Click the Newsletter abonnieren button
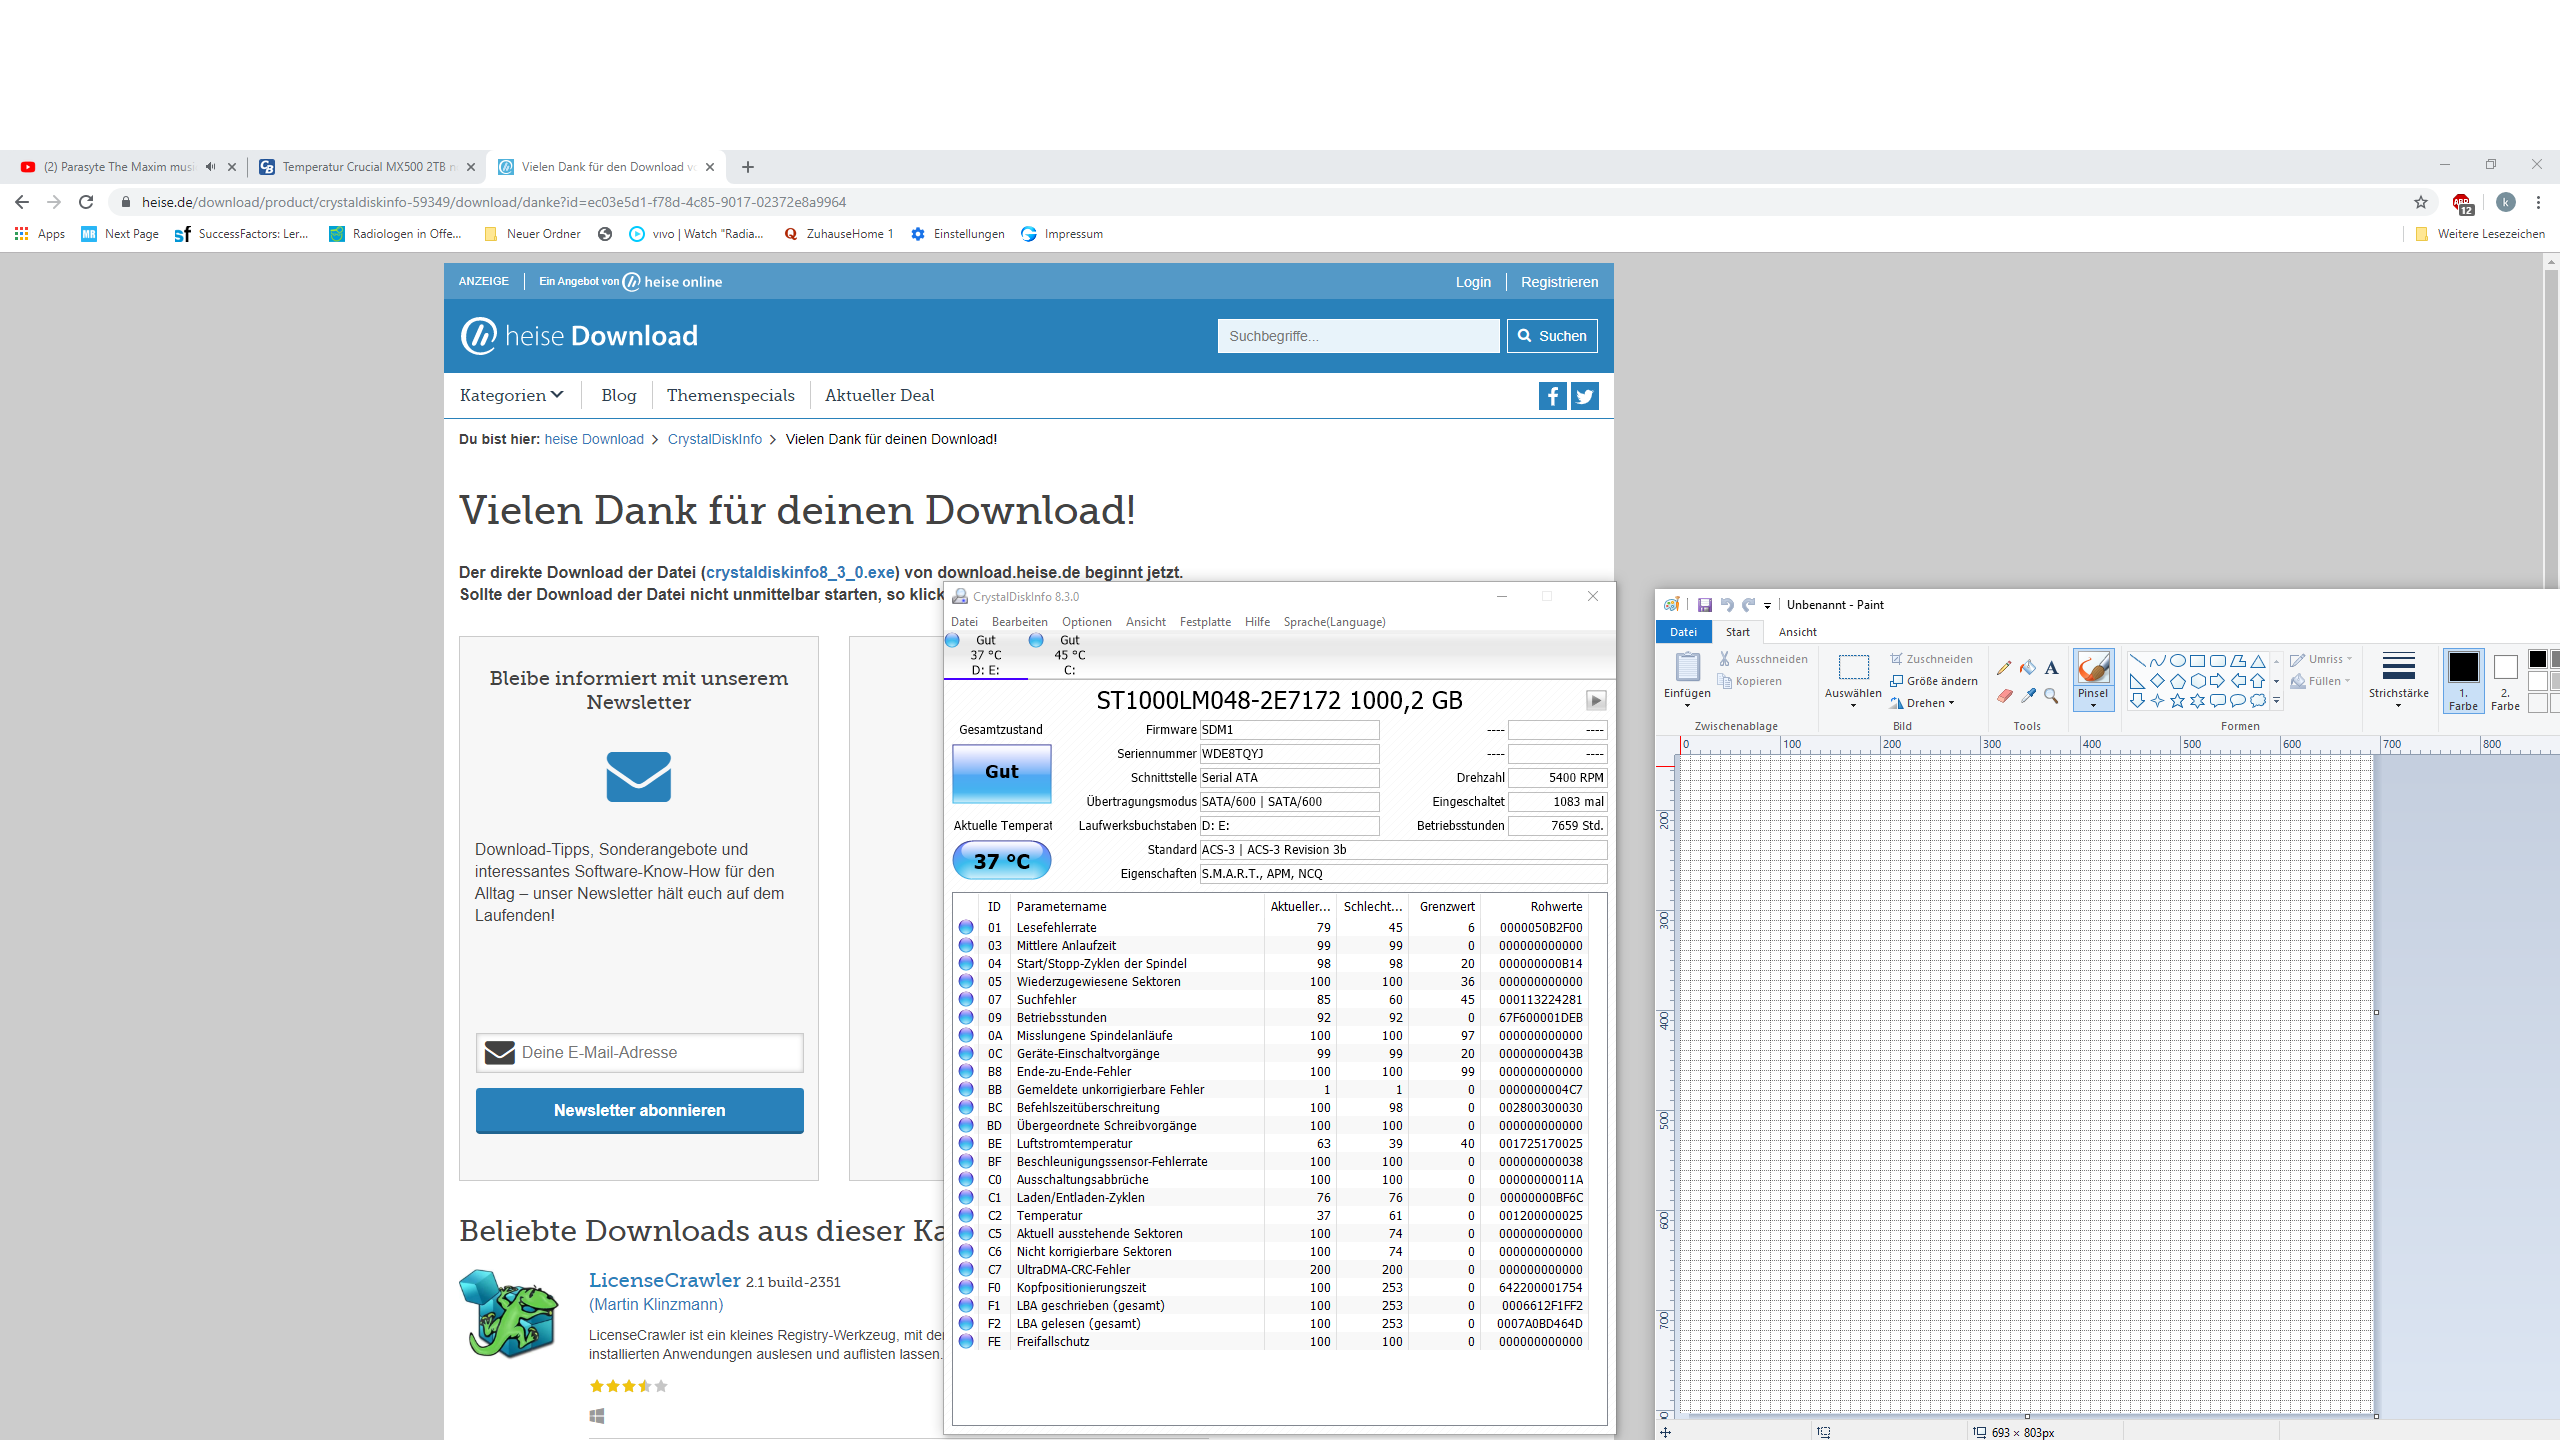 [x=639, y=1110]
